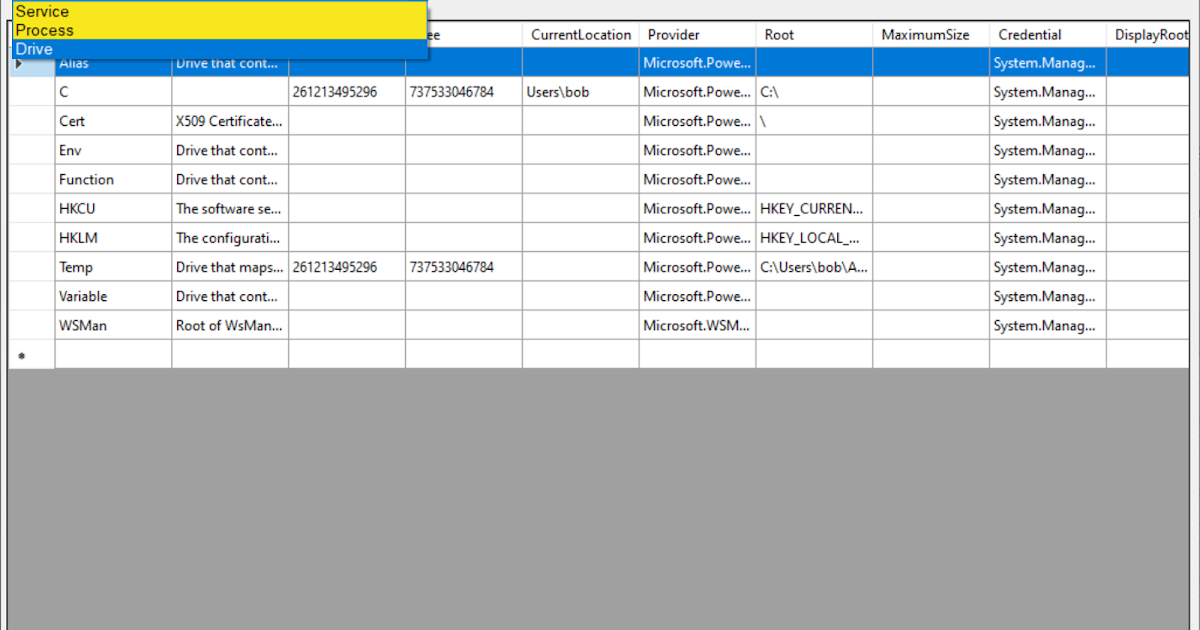Sort by the MaximumSize column header
Screen dimensions: 1200x630
pos(929,34)
